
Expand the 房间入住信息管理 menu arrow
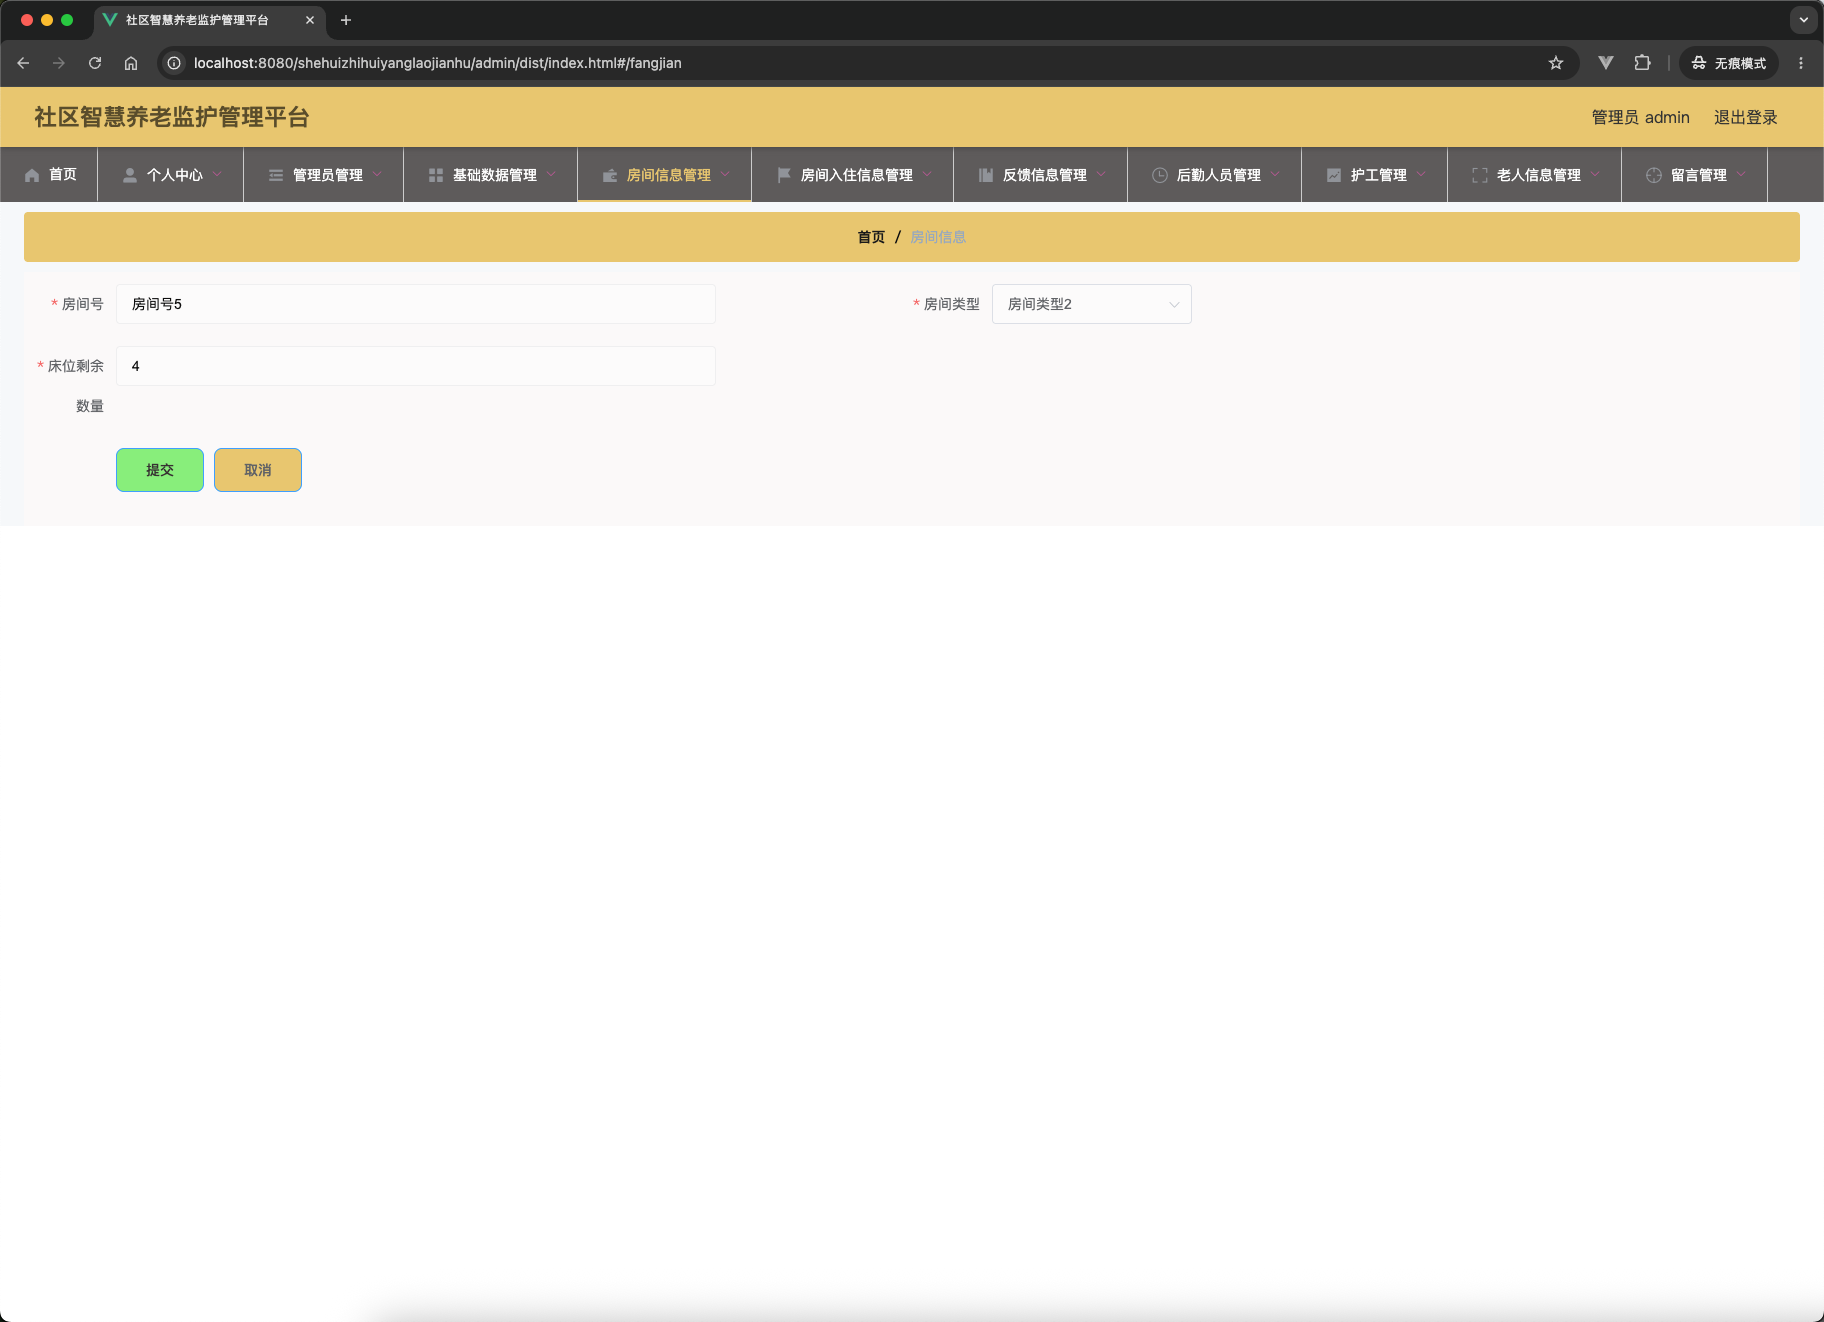tap(927, 174)
